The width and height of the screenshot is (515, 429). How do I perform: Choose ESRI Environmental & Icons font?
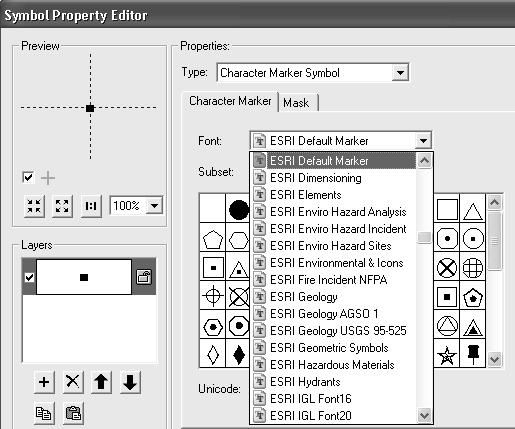333,263
